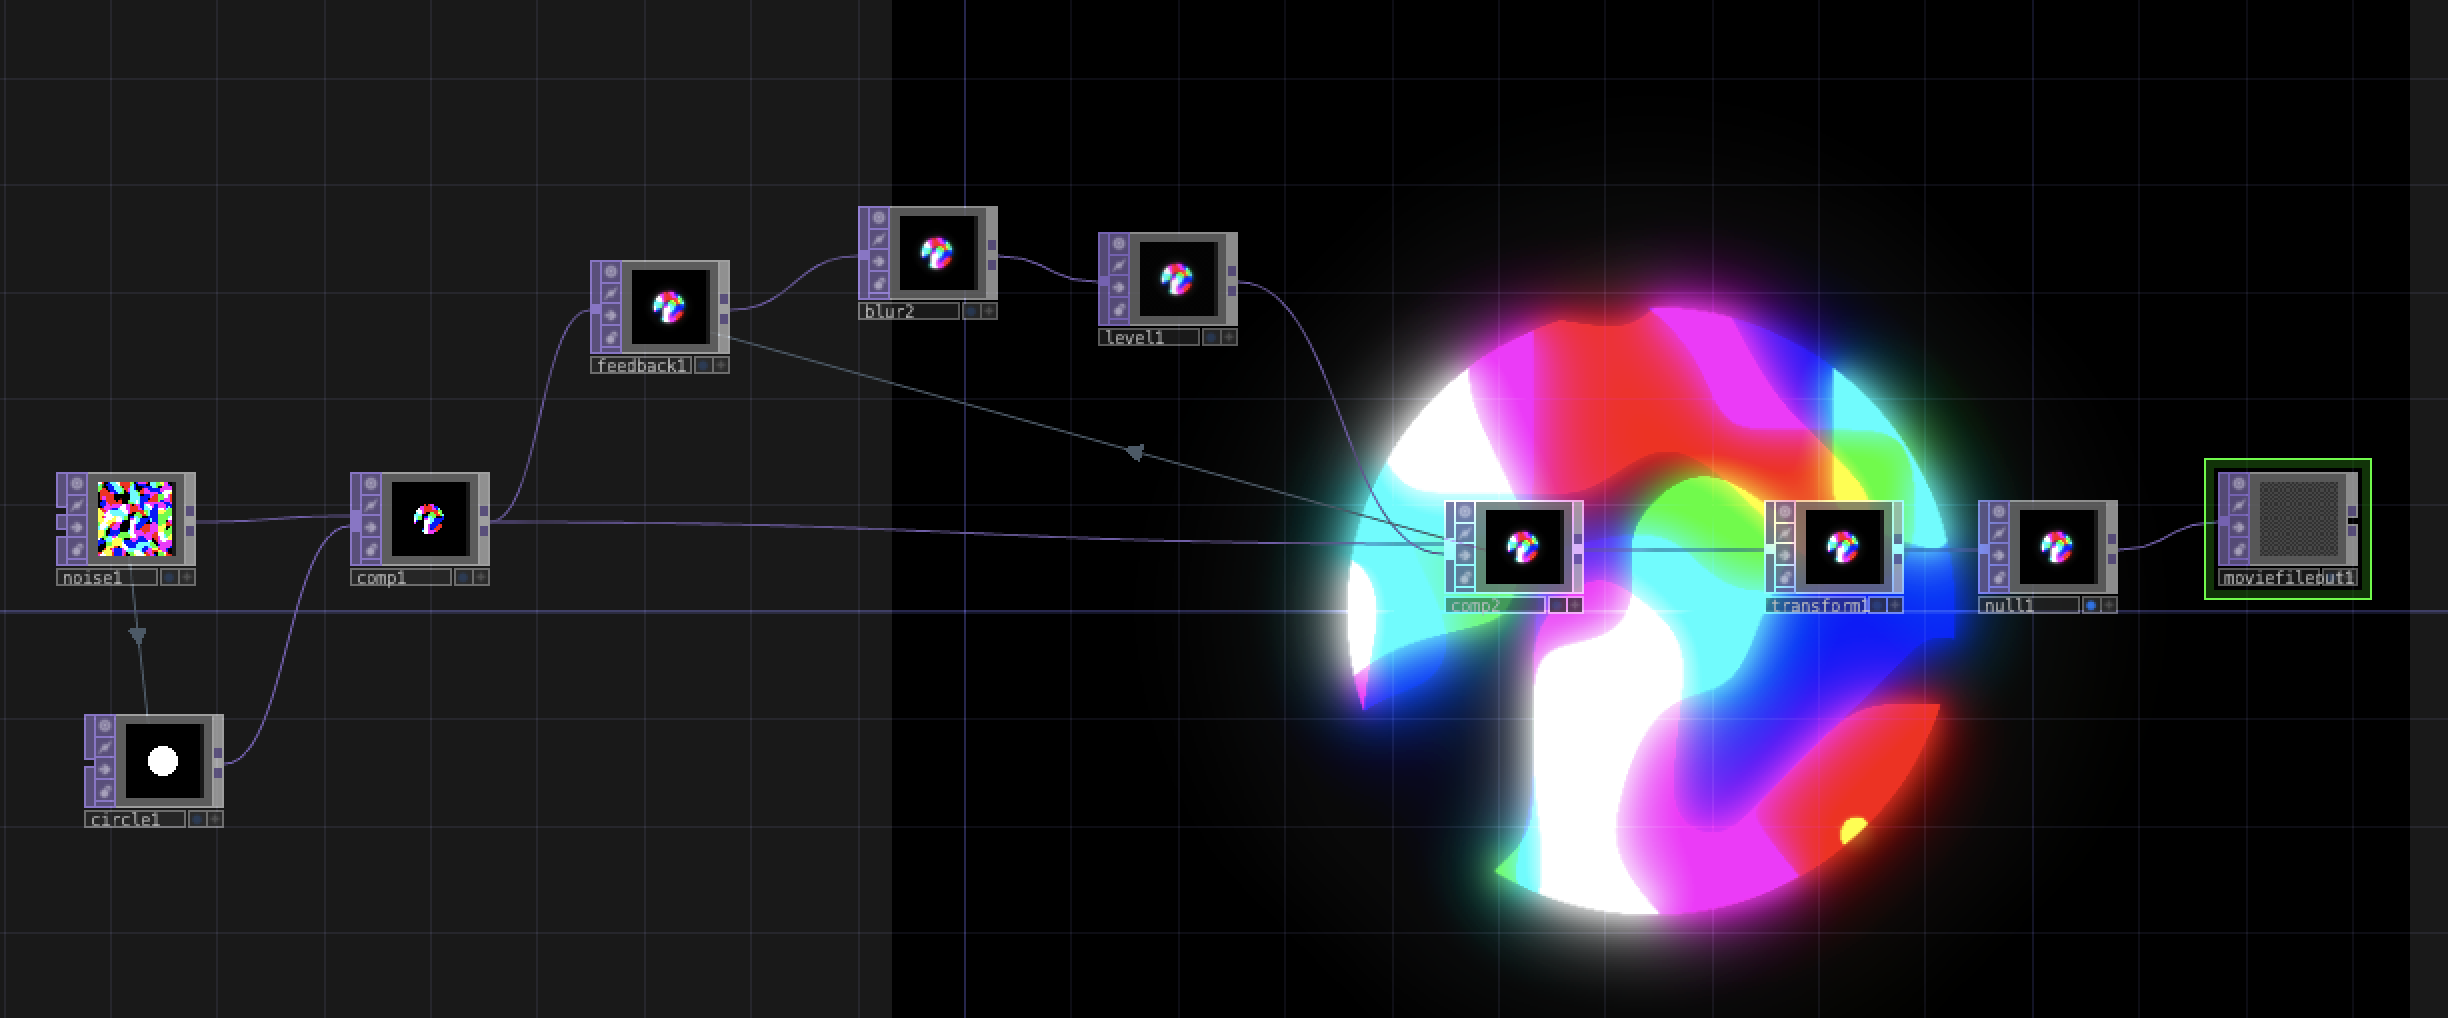
Task: Click the plus flag on feedback1
Action: (721, 365)
